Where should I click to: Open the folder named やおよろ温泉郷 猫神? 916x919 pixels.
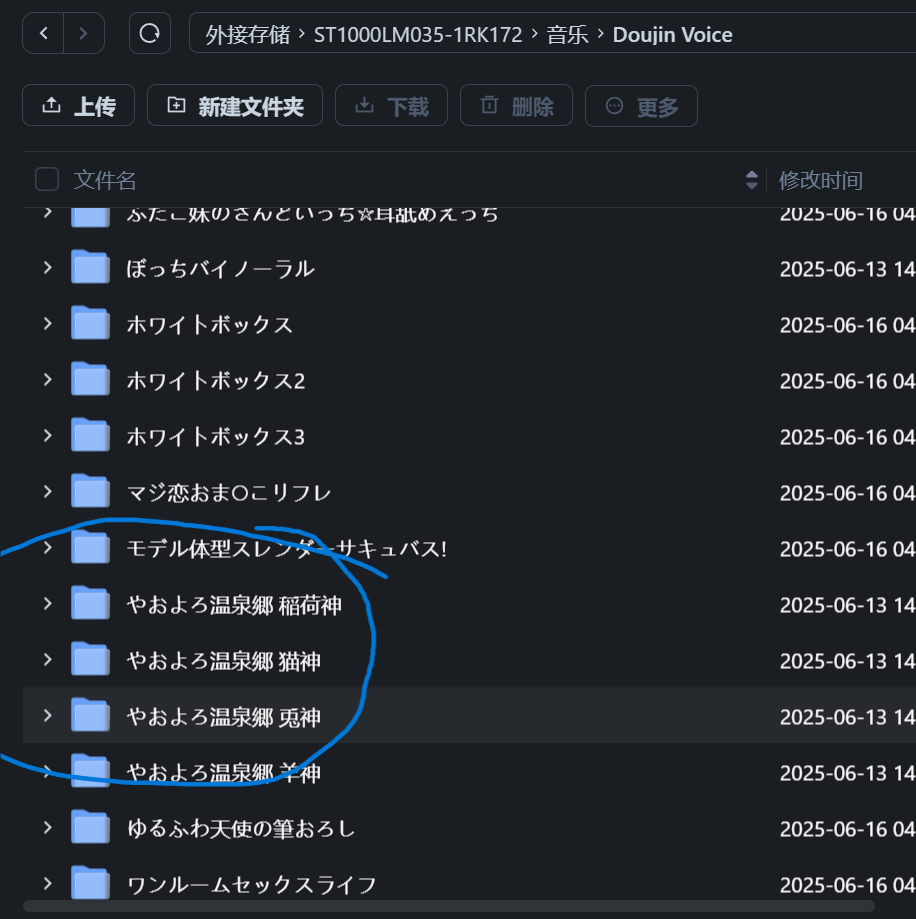tap(223, 661)
